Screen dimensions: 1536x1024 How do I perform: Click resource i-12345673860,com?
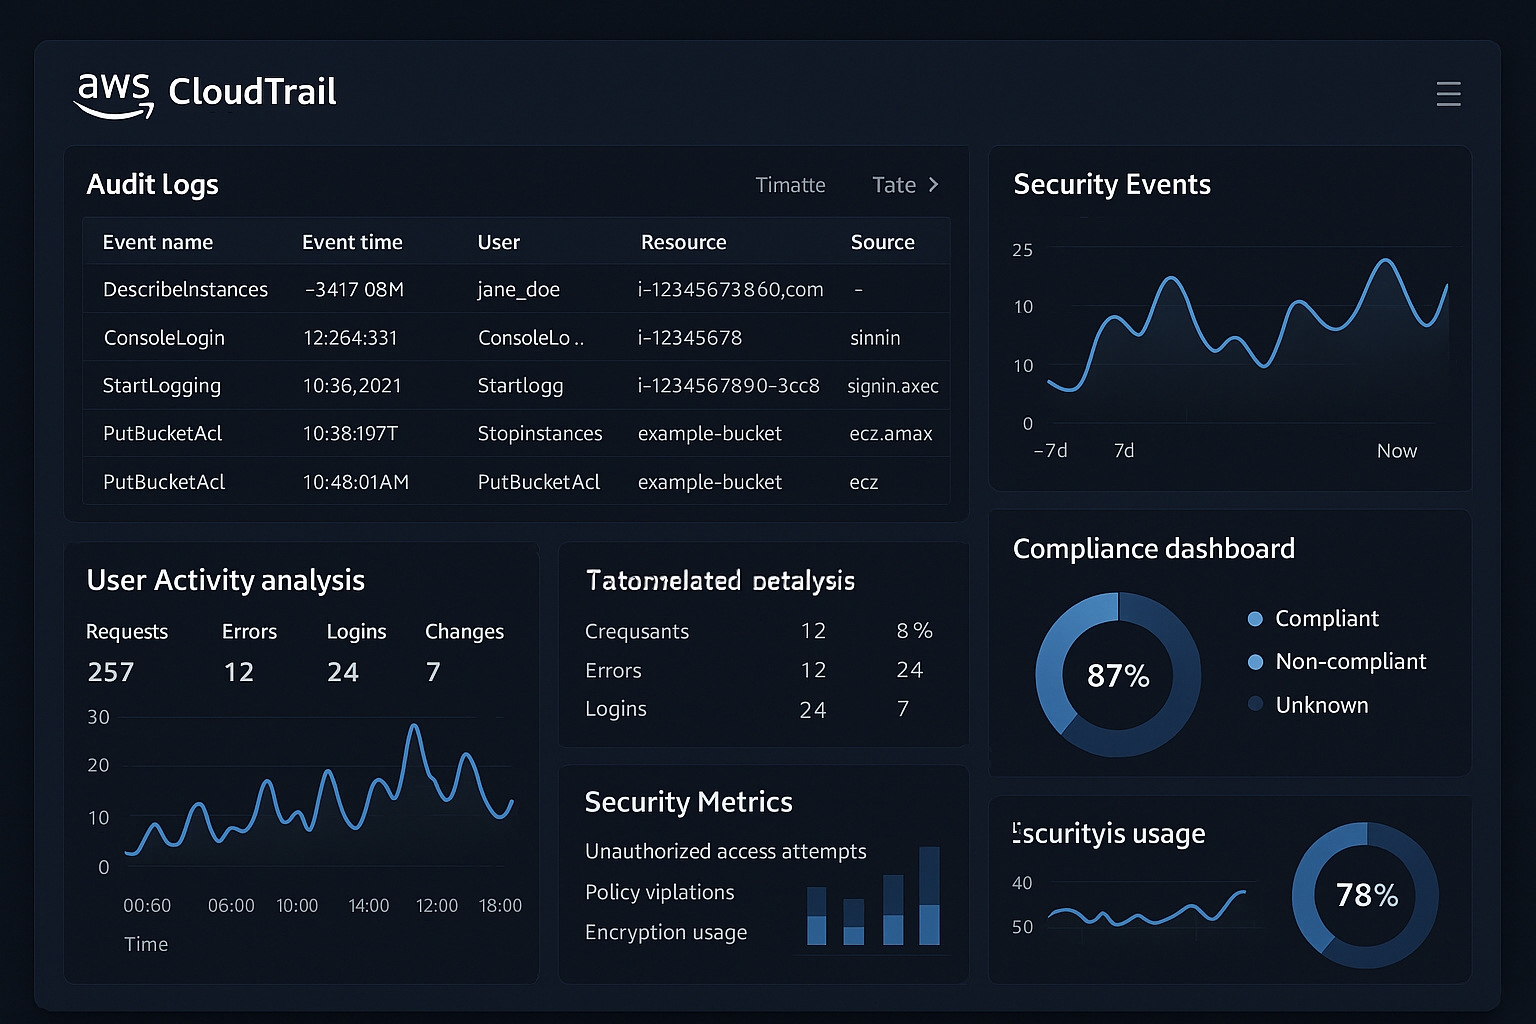coord(731,290)
